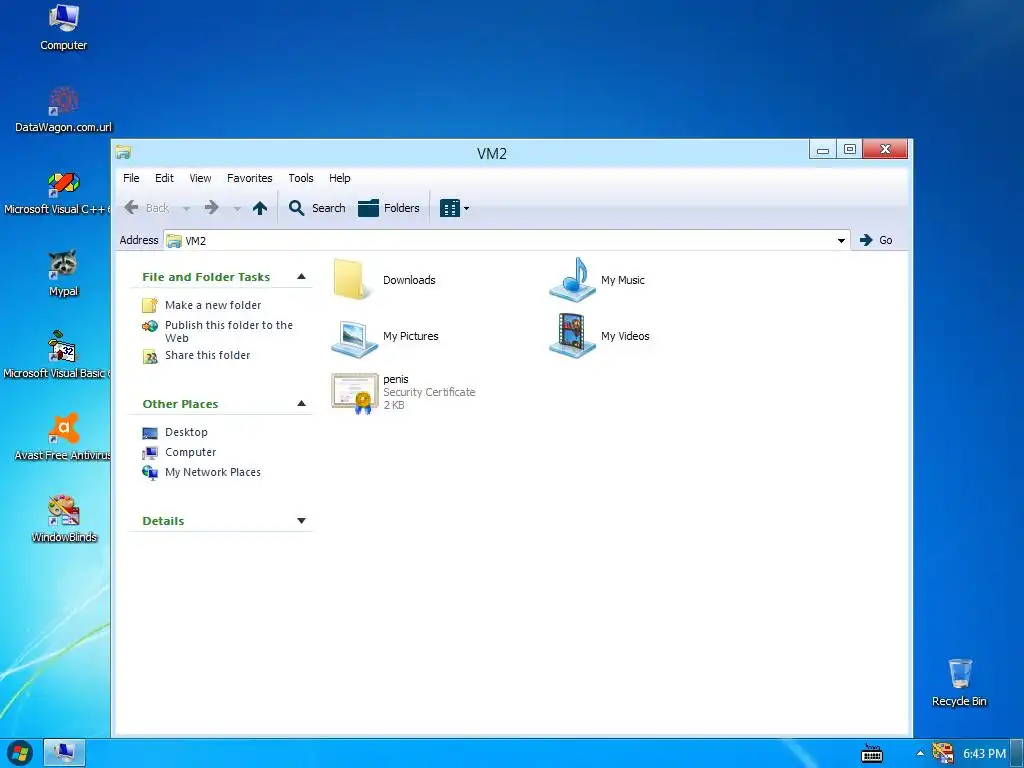Screen dimensions: 1024x768
Task: Open the Views dropdown arrow
Action: click(x=466, y=208)
